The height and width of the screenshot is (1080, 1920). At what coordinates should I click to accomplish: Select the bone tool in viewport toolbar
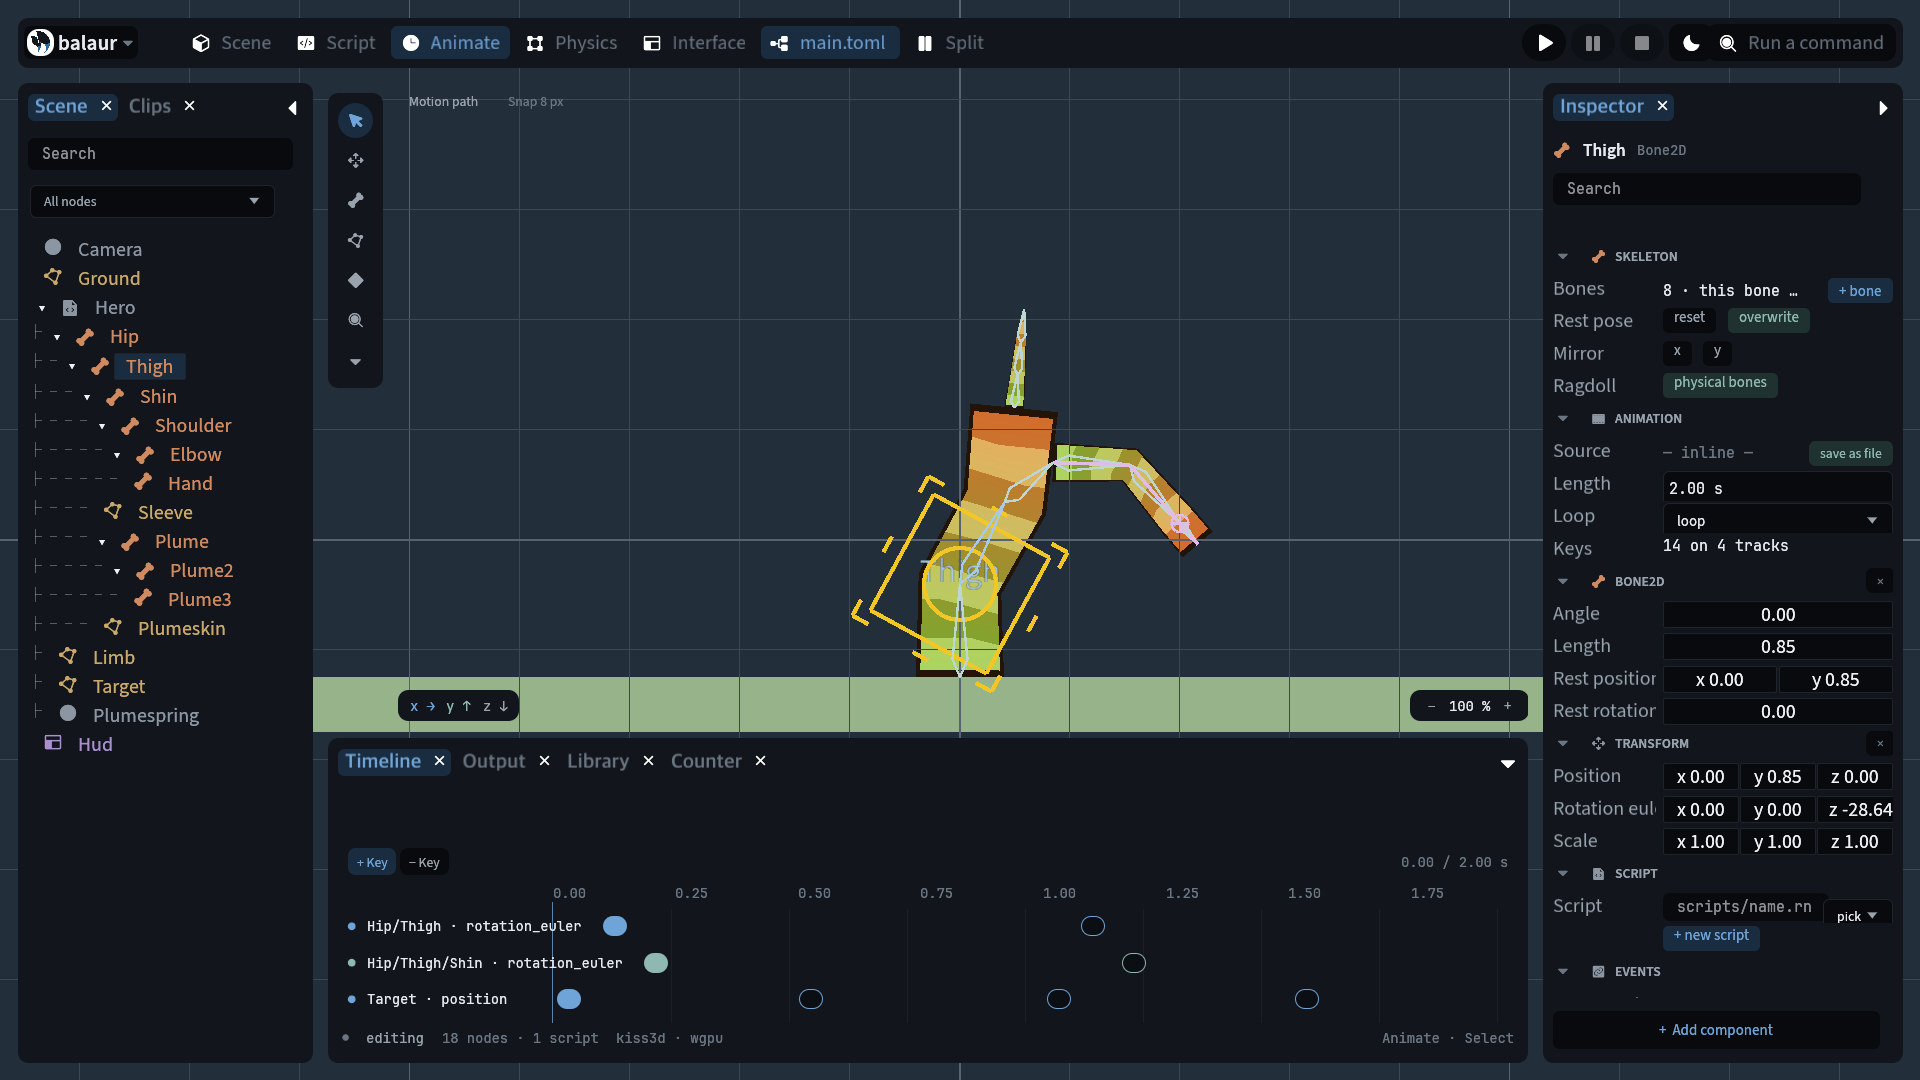(355, 201)
